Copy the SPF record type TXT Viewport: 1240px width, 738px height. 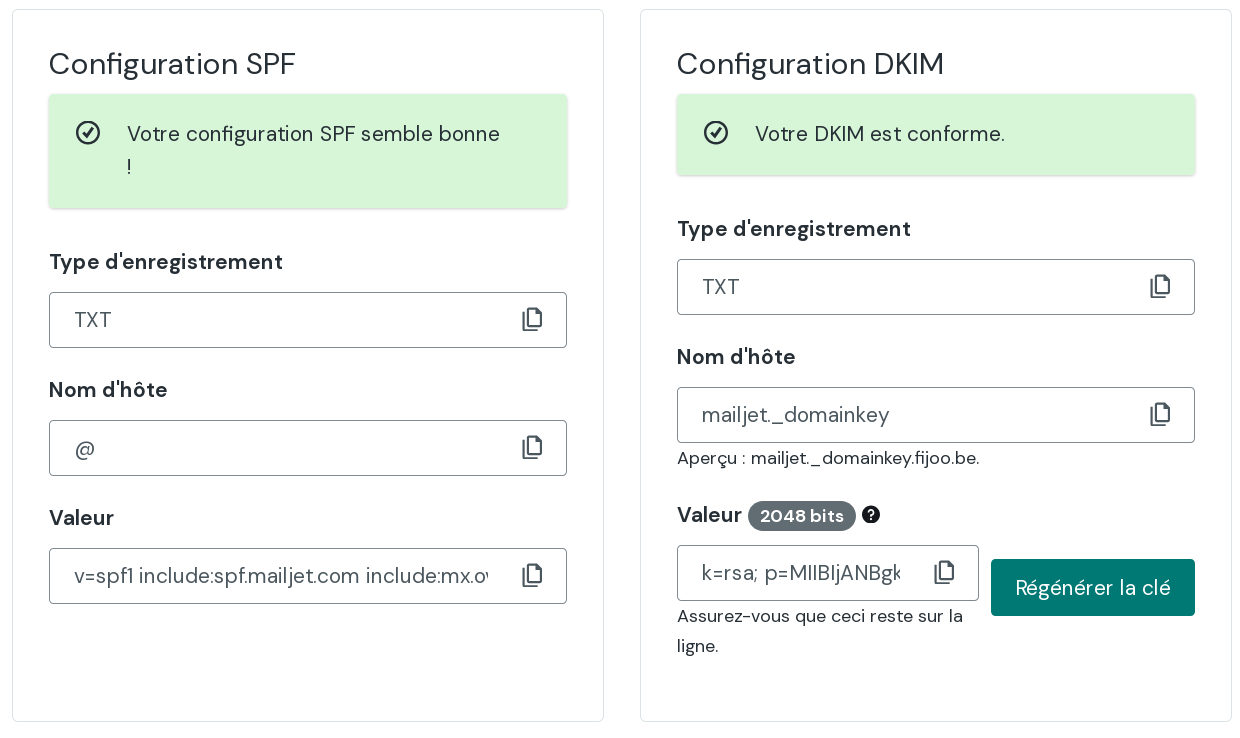pyautogui.click(x=532, y=319)
